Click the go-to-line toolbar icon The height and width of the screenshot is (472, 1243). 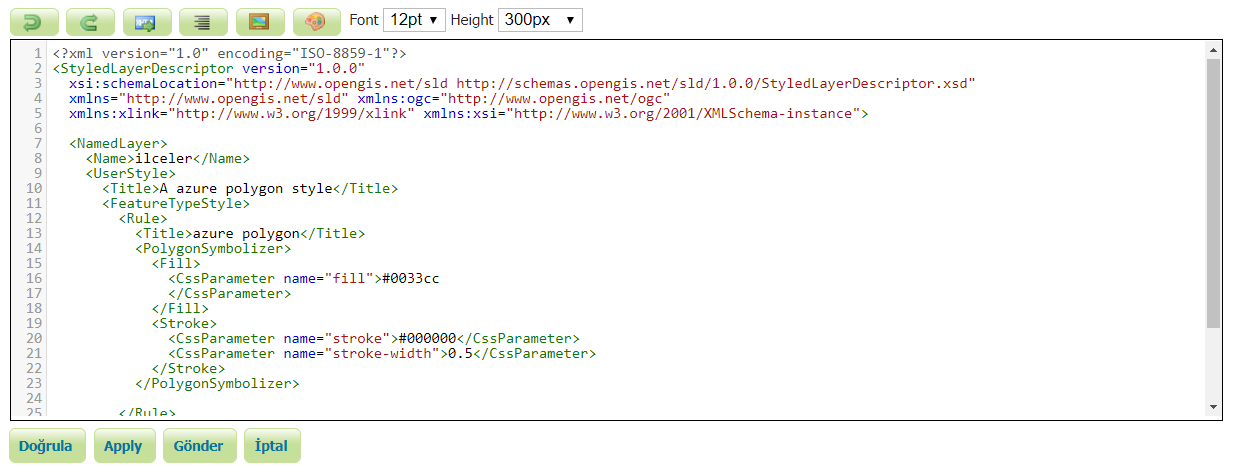click(x=147, y=20)
